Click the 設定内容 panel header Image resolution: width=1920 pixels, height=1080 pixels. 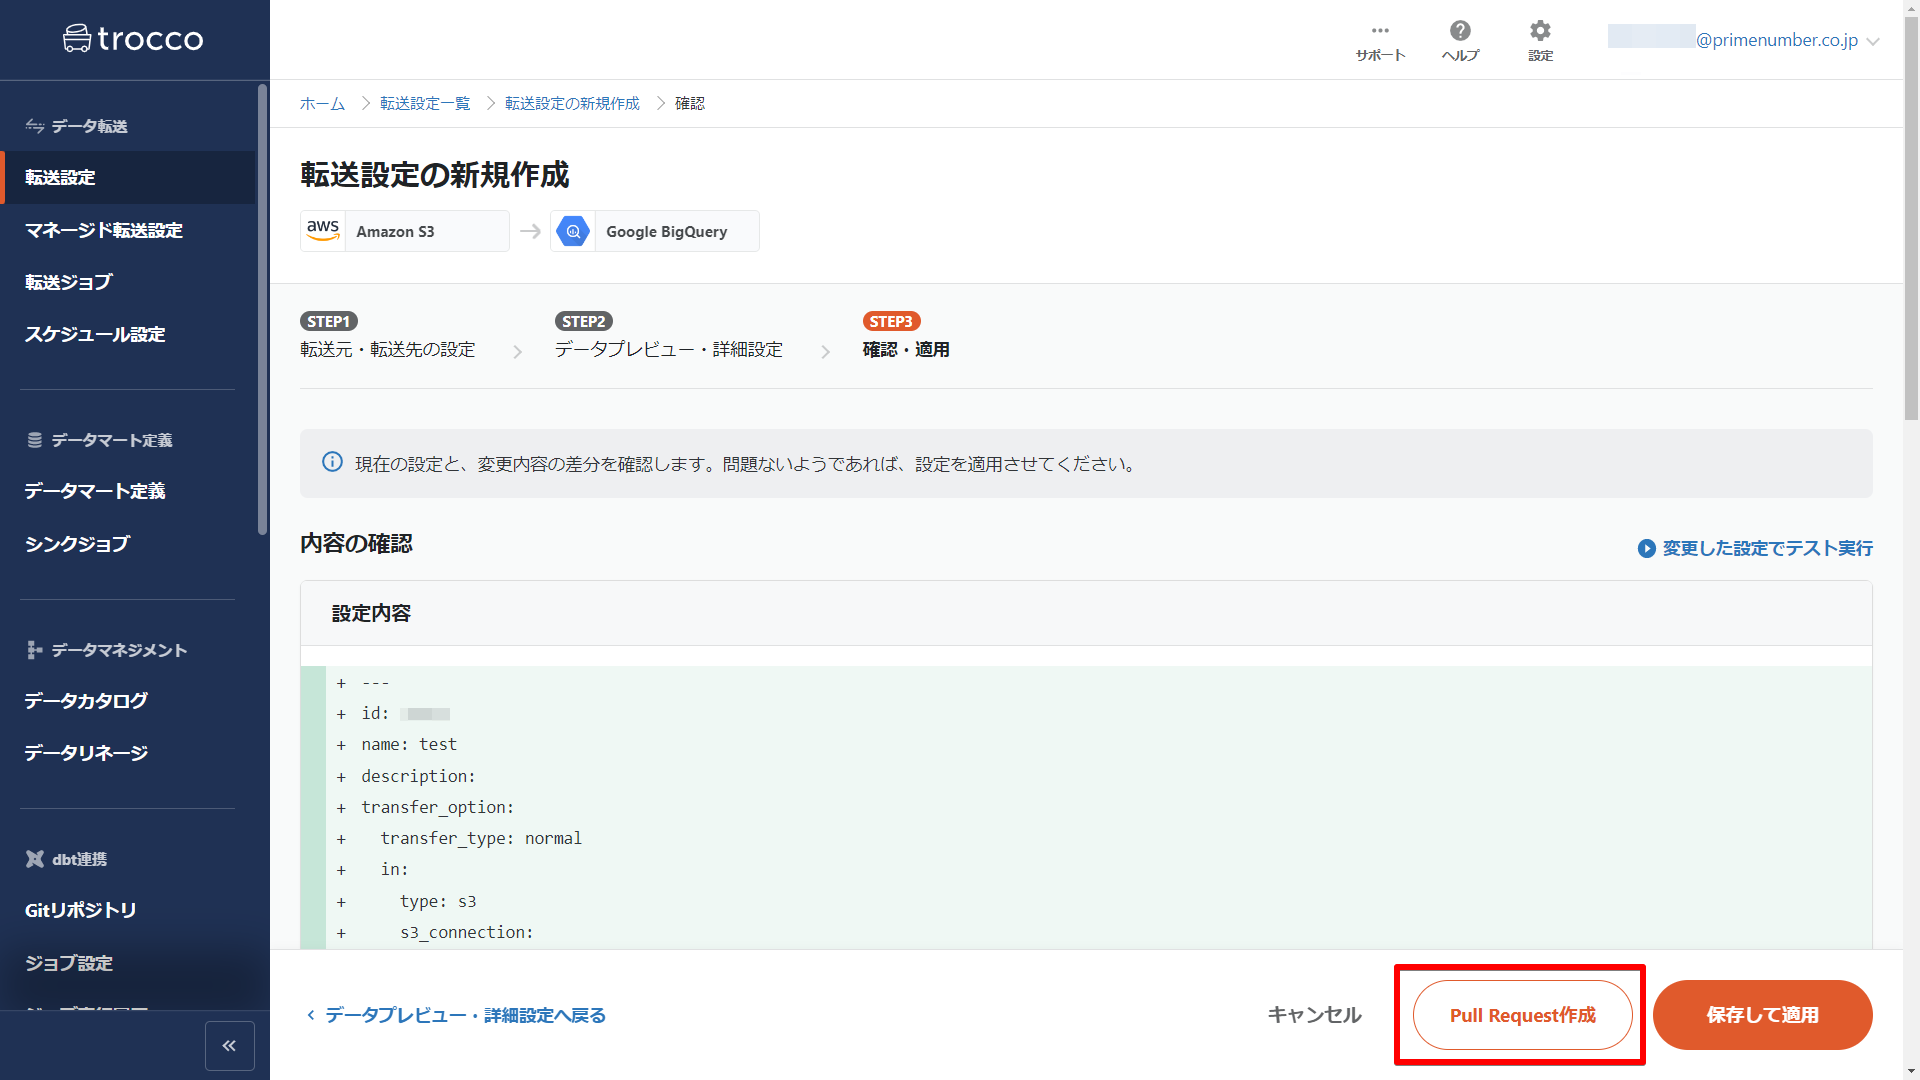(1086, 613)
